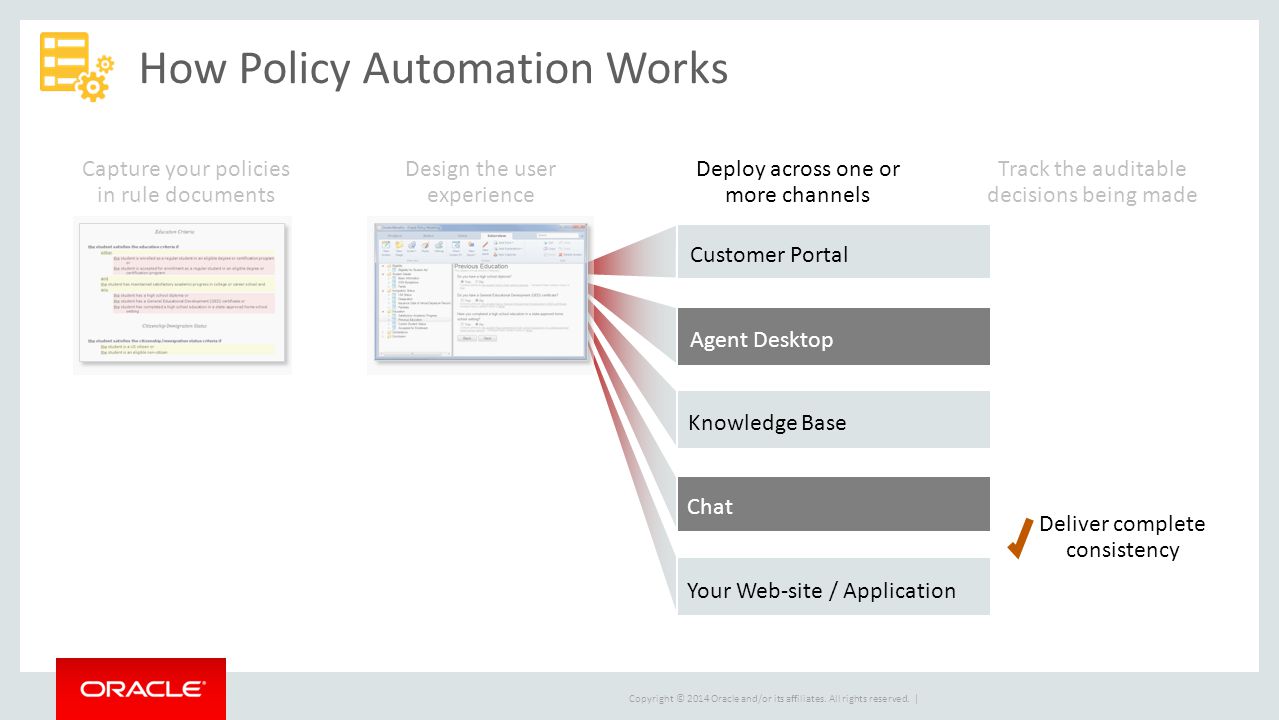Viewport: 1279px width, 720px height.
Task: Click the Oracle copyright 2014 notice
Action: tap(769, 698)
